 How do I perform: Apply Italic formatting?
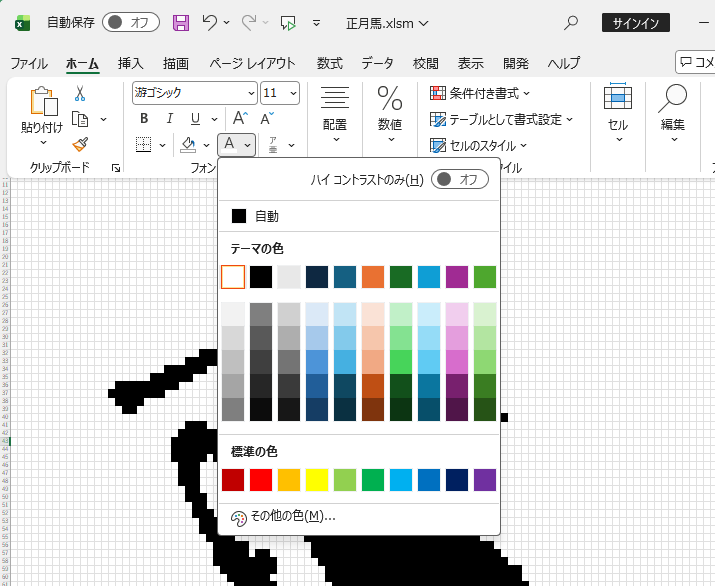point(169,119)
